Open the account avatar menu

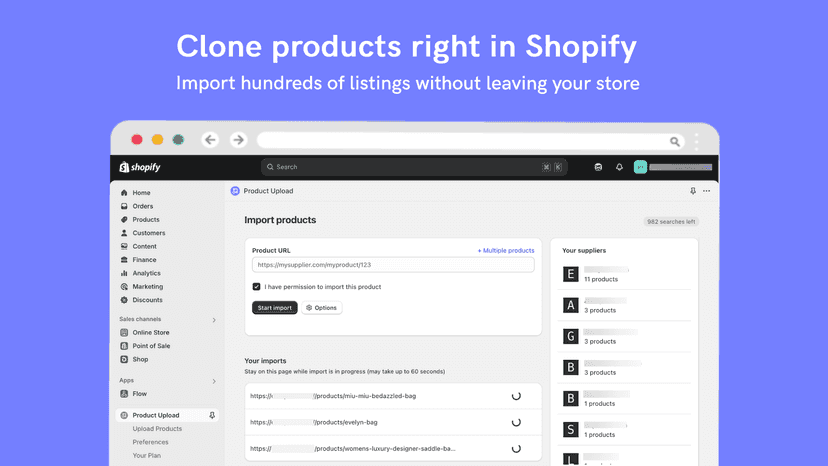pos(640,167)
